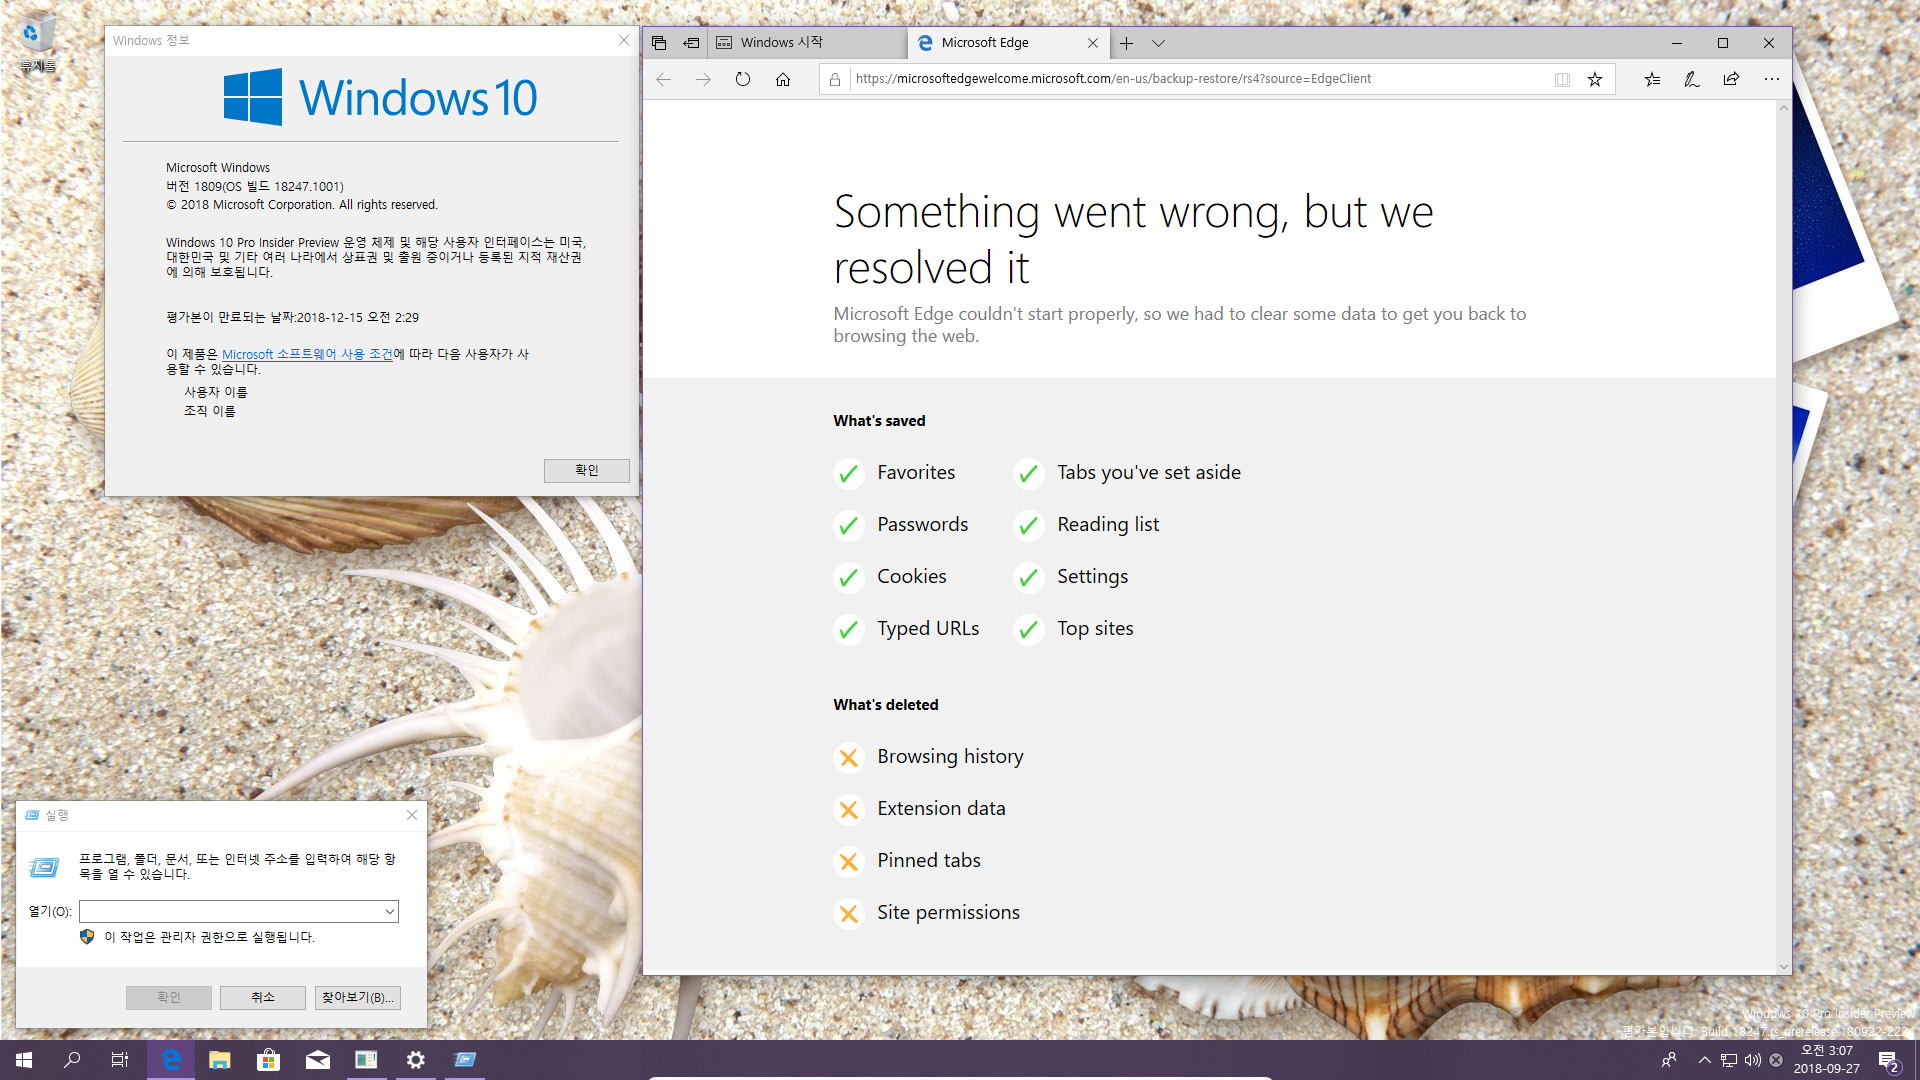Click the Edge taskbar icon
This screenshot has height=1080, width=1920.
click(171, 1060)
